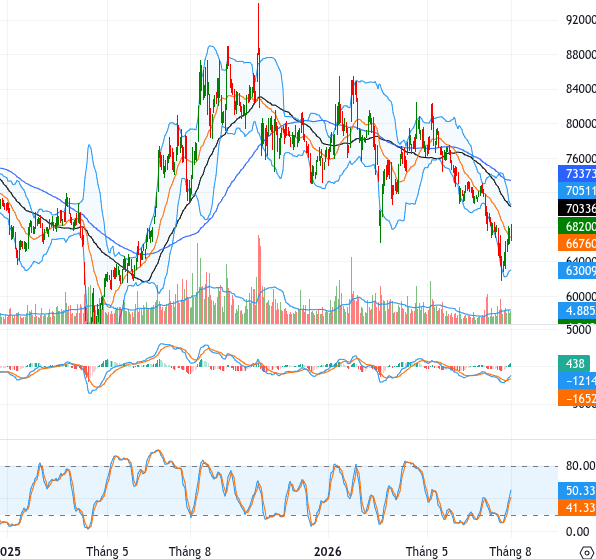Viewport: 596px width, 559px height.
Task: Click the orange 66760 price label
Action: [577, 243]
